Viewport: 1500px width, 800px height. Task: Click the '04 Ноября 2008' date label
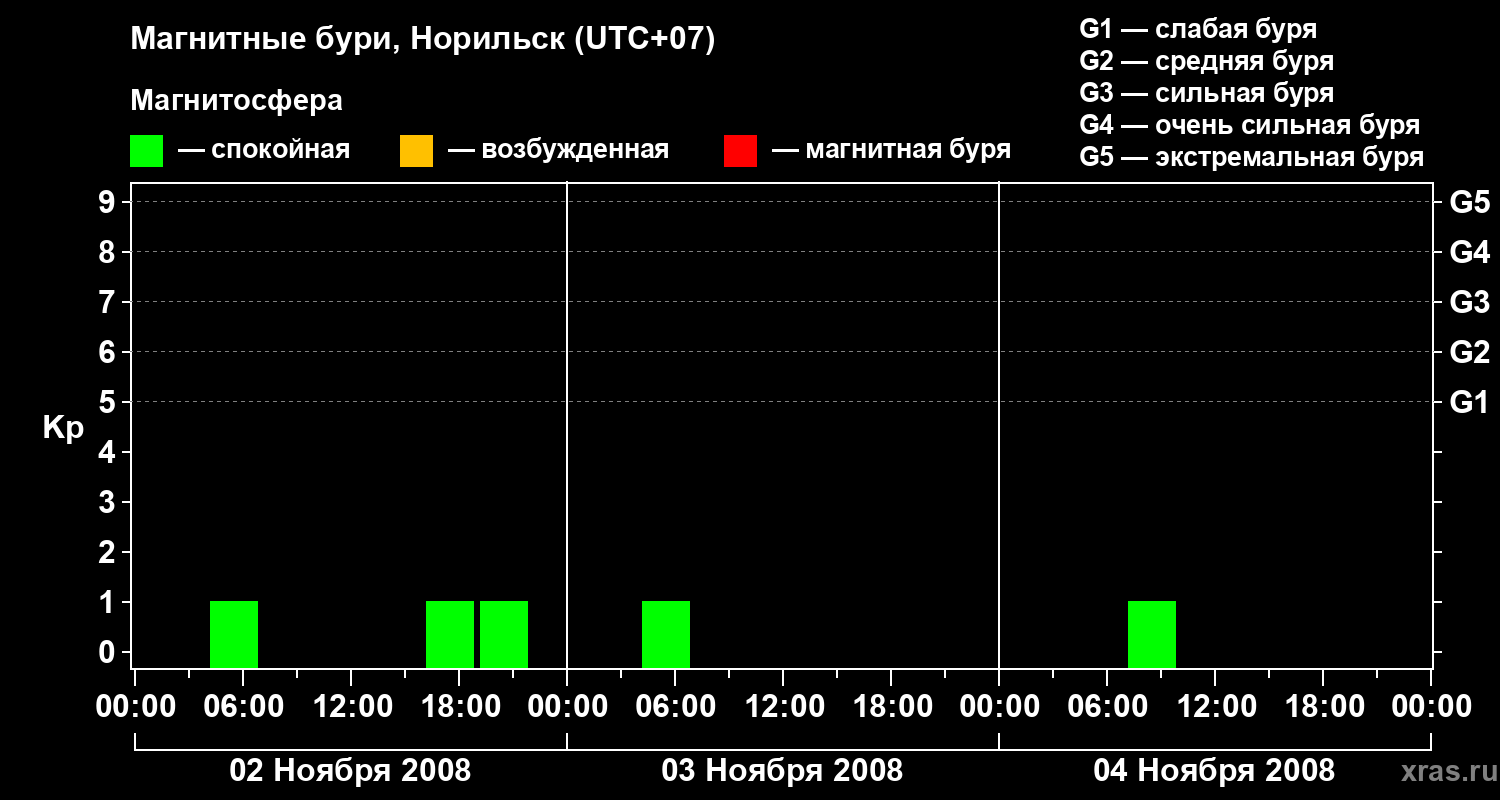pos(1214,770)
